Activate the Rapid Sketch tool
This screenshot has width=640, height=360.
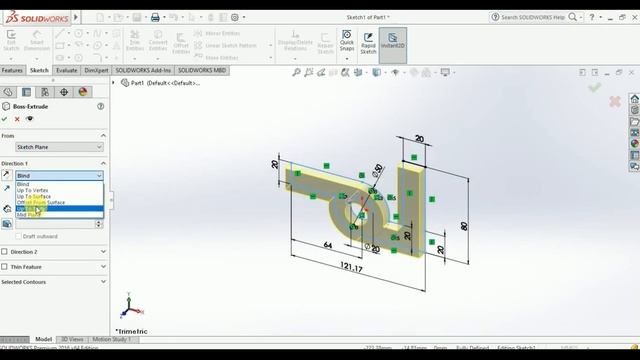coord(368,43)
